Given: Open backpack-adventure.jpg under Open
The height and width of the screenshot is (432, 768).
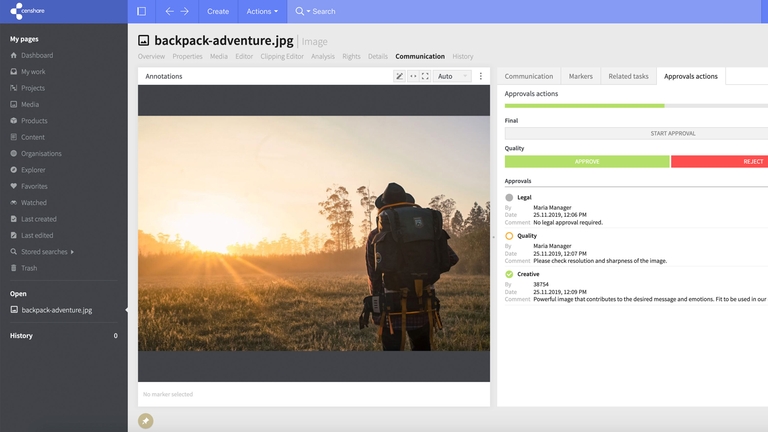Looking at the screenshot, I should [57, 310].
